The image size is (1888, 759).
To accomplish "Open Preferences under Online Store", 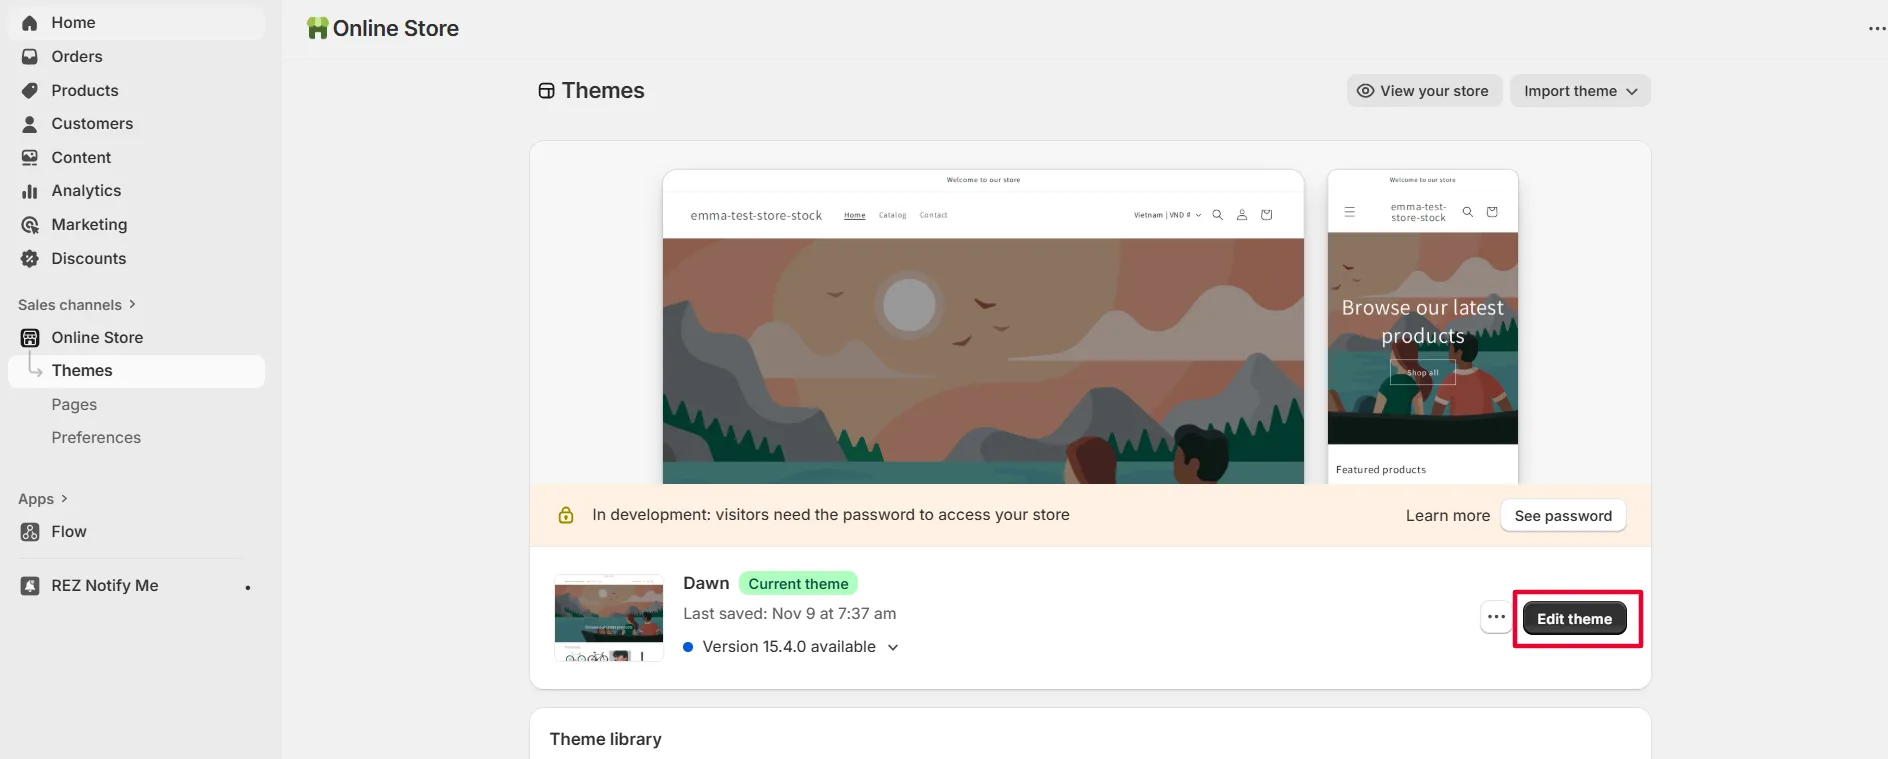I will [96, 438].
